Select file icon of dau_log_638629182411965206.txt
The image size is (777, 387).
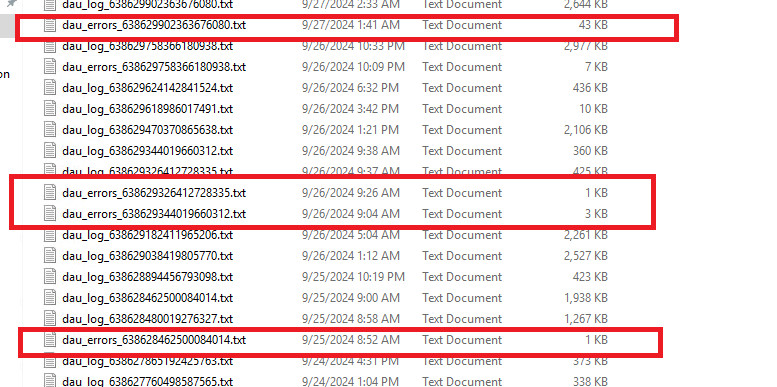click(50, 235)
